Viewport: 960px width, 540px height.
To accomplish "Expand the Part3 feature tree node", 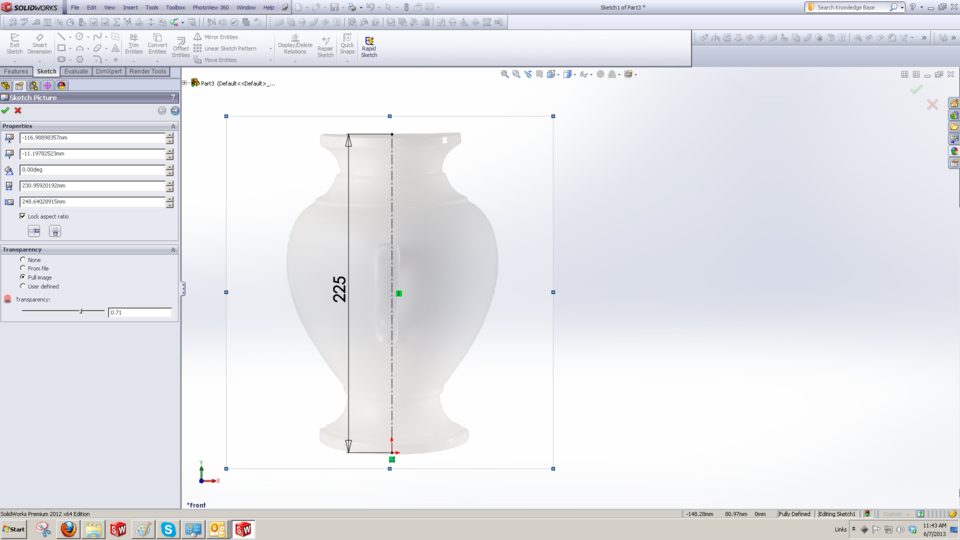I will 186,83.
